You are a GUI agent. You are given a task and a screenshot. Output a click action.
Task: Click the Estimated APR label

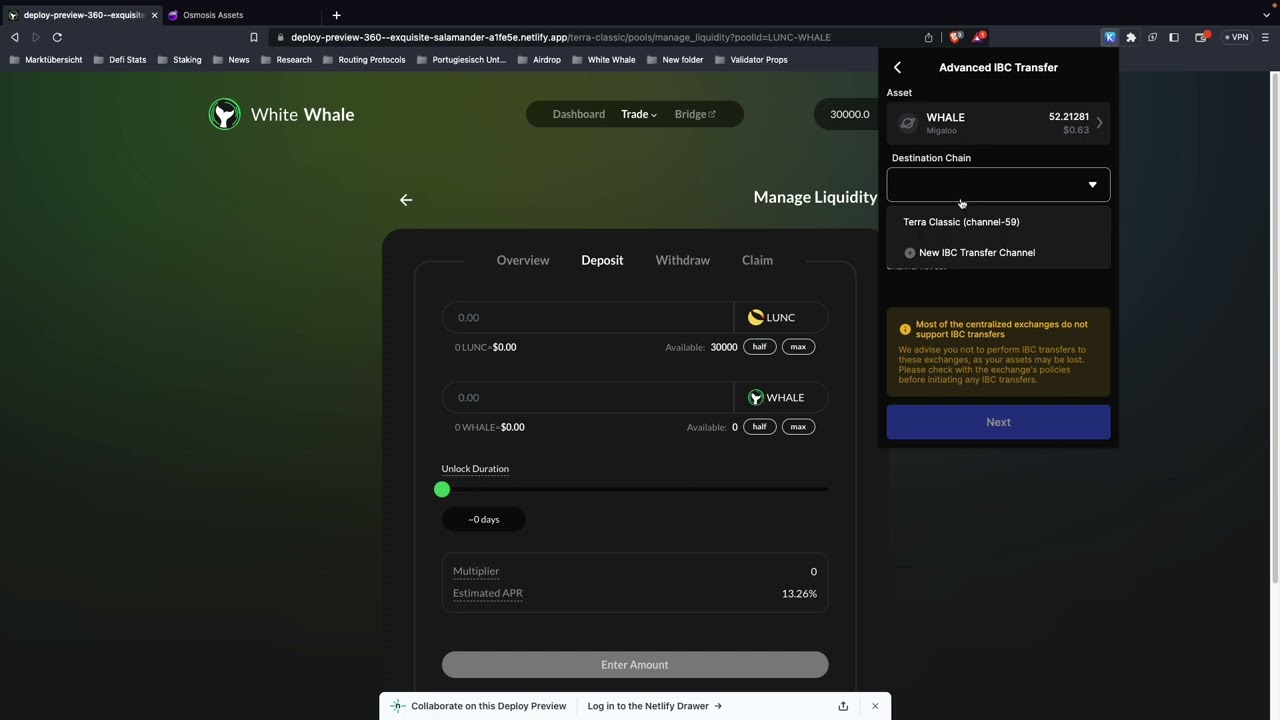488,593
